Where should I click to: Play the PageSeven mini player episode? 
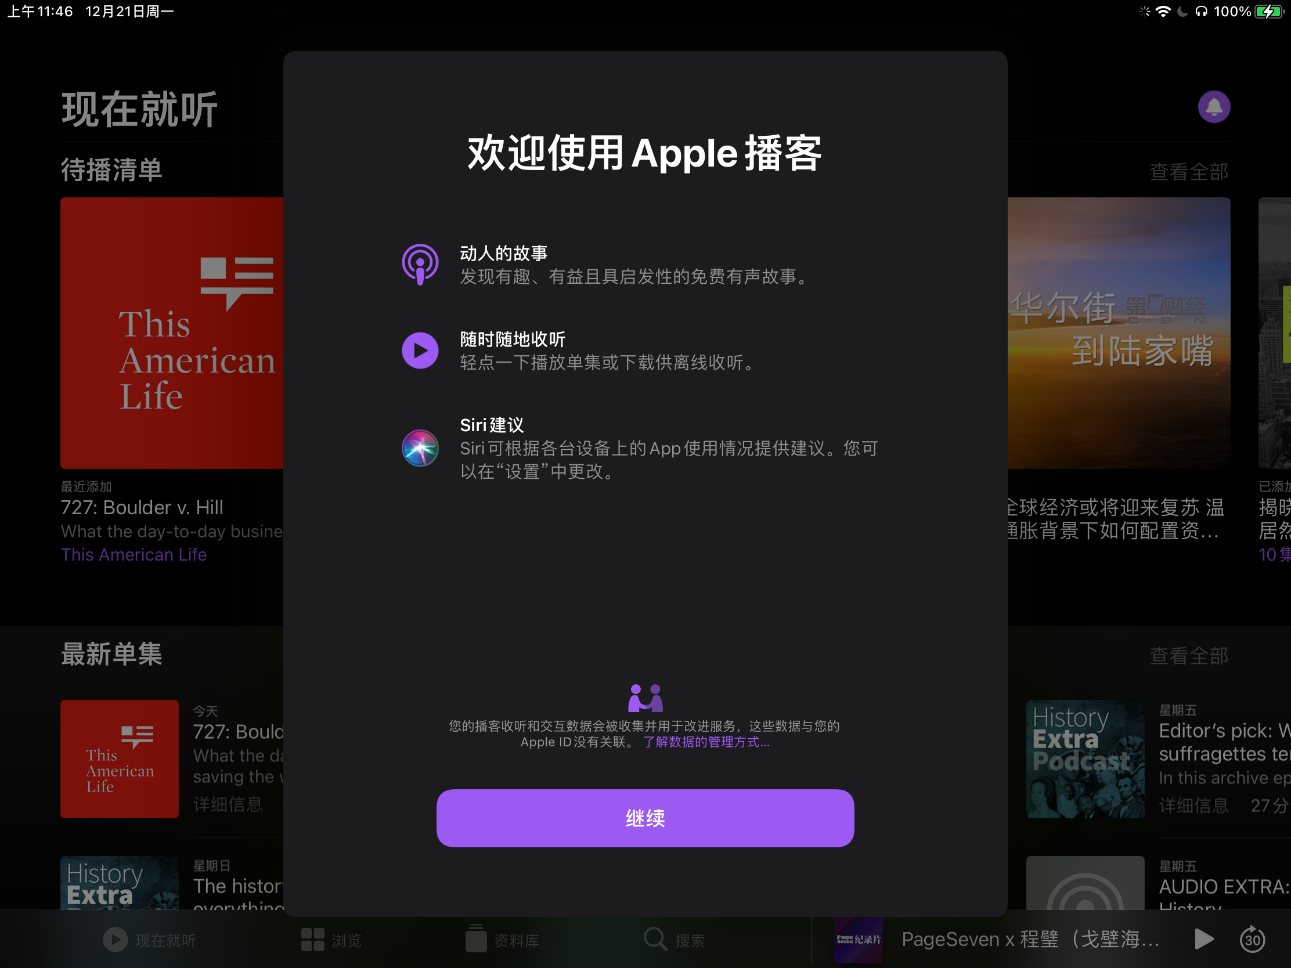click(x=1204, y=939)
